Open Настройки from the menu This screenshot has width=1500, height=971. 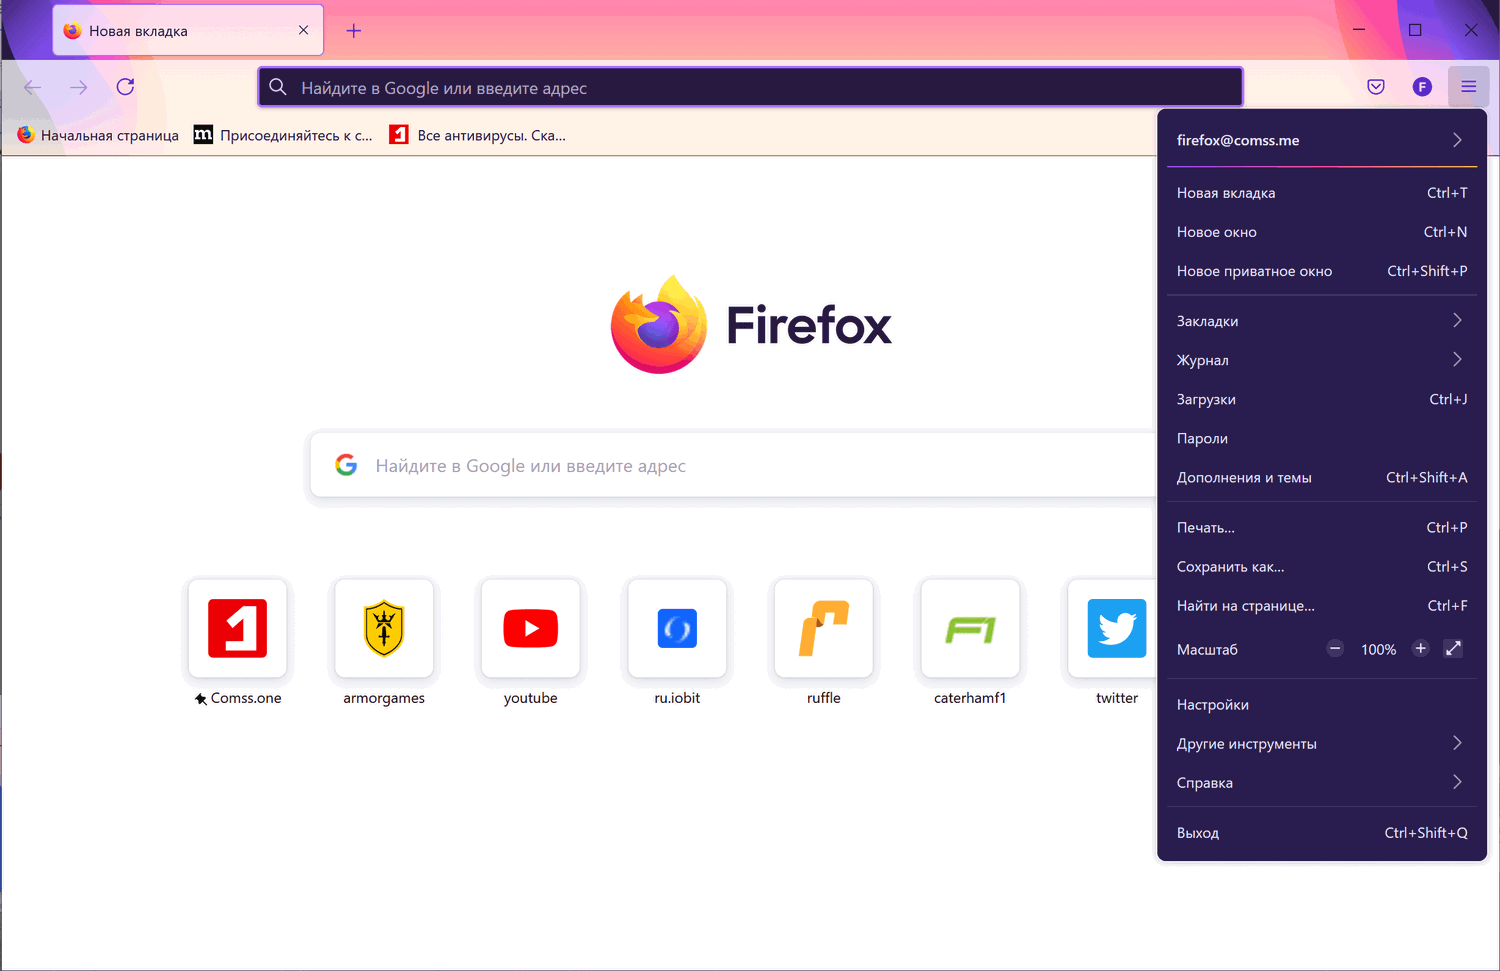click(x=1322, y=705)
